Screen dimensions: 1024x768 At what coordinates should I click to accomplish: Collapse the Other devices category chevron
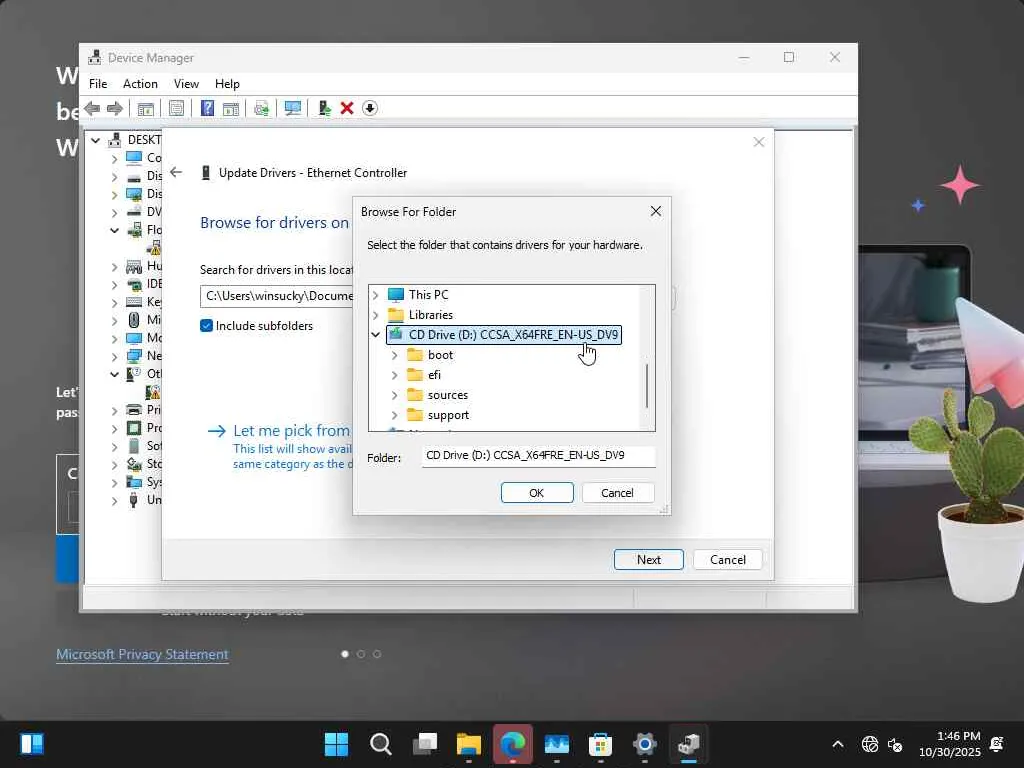pyautogui.click(x=114, y=374)
